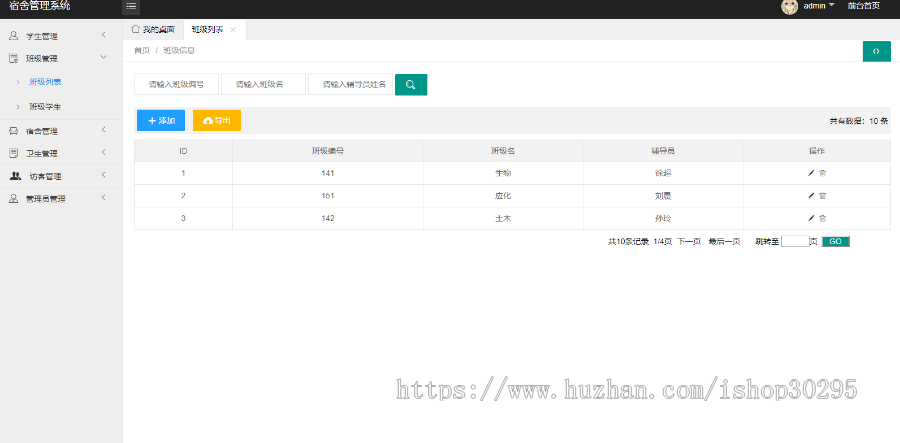Click counselor name 刘晨
The width and height of the screenshot is (900, 443).
(x=663, y=196)
